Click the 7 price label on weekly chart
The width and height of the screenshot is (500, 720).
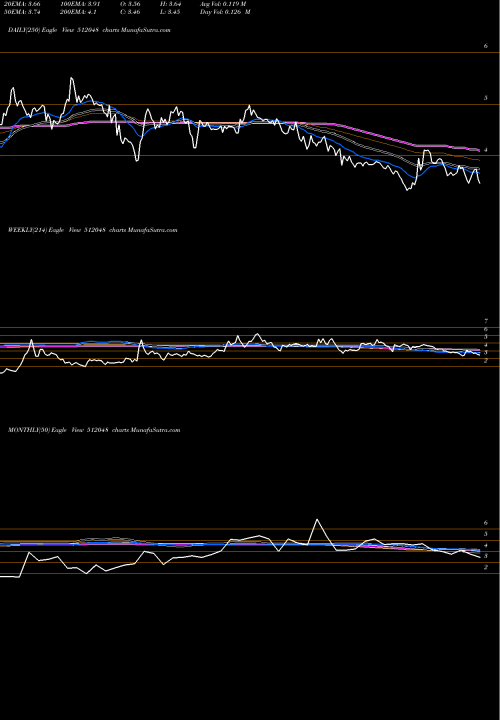(485, 321)
